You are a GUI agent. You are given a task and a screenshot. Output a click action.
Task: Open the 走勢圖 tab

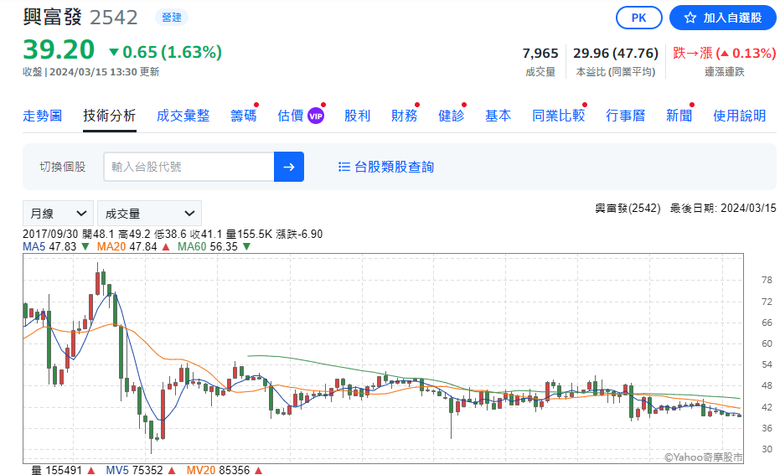[x=42, y=116]
